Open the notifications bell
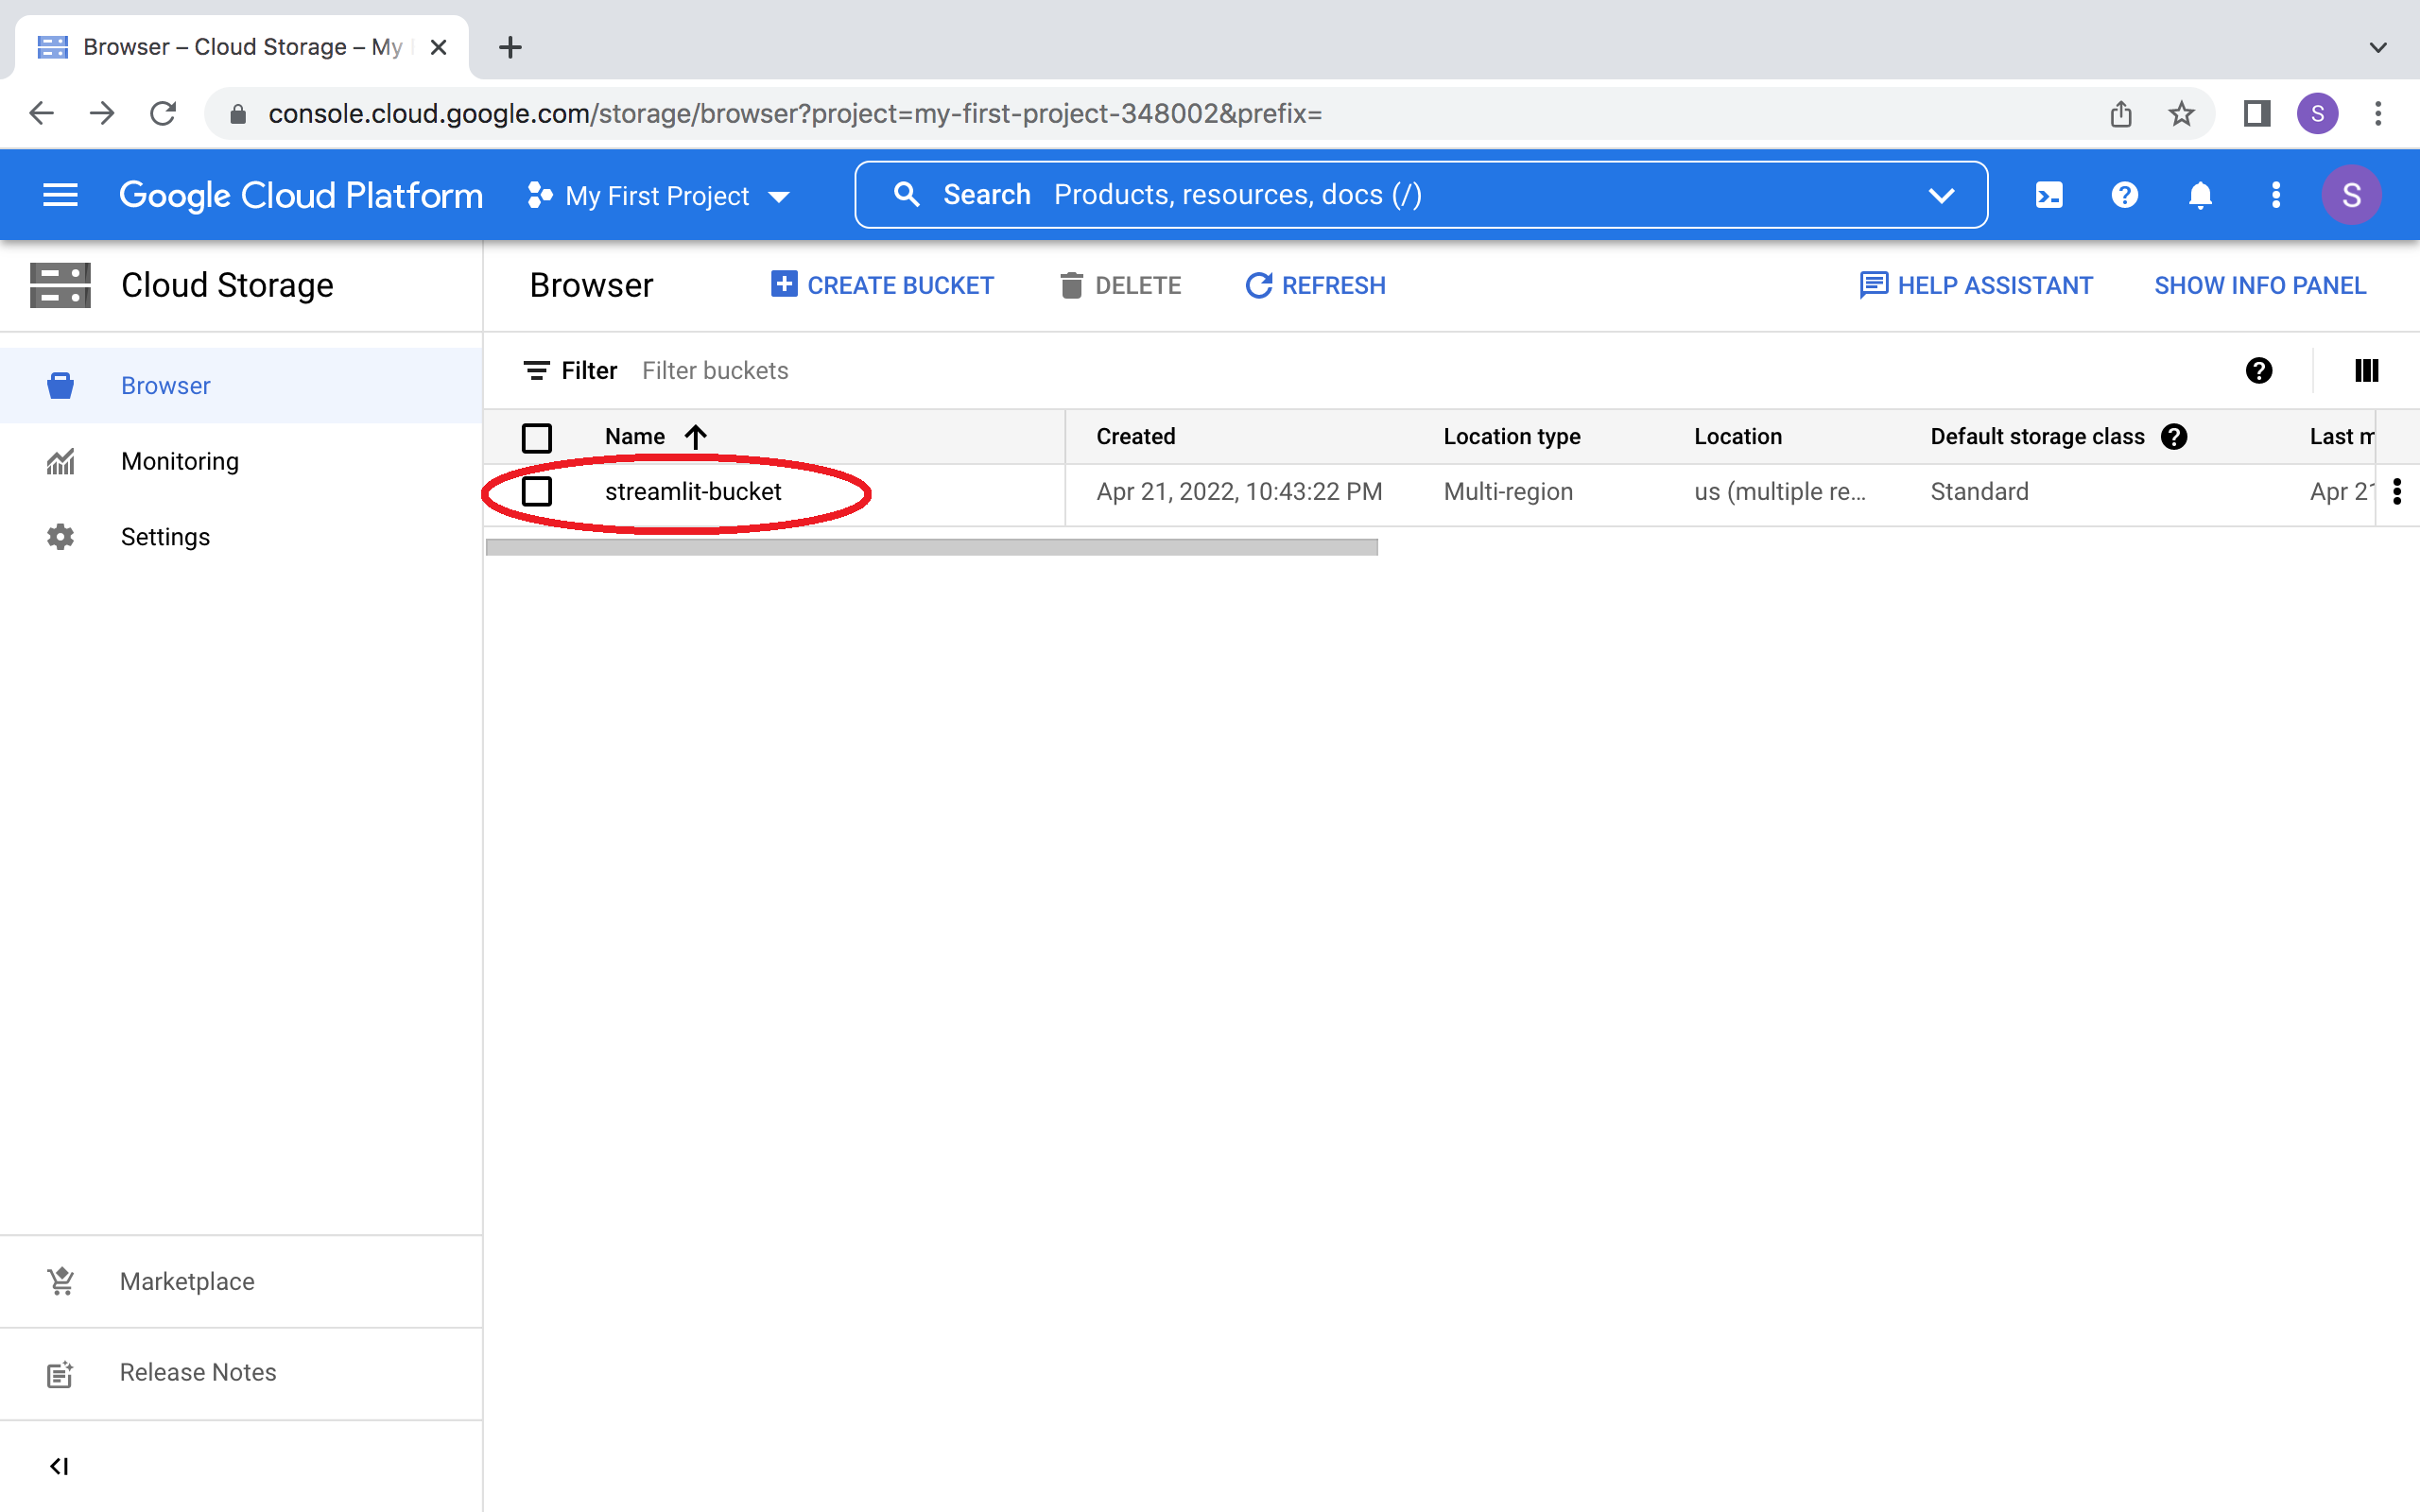The image size is (2420, 1512). [x=2200, y=195]
